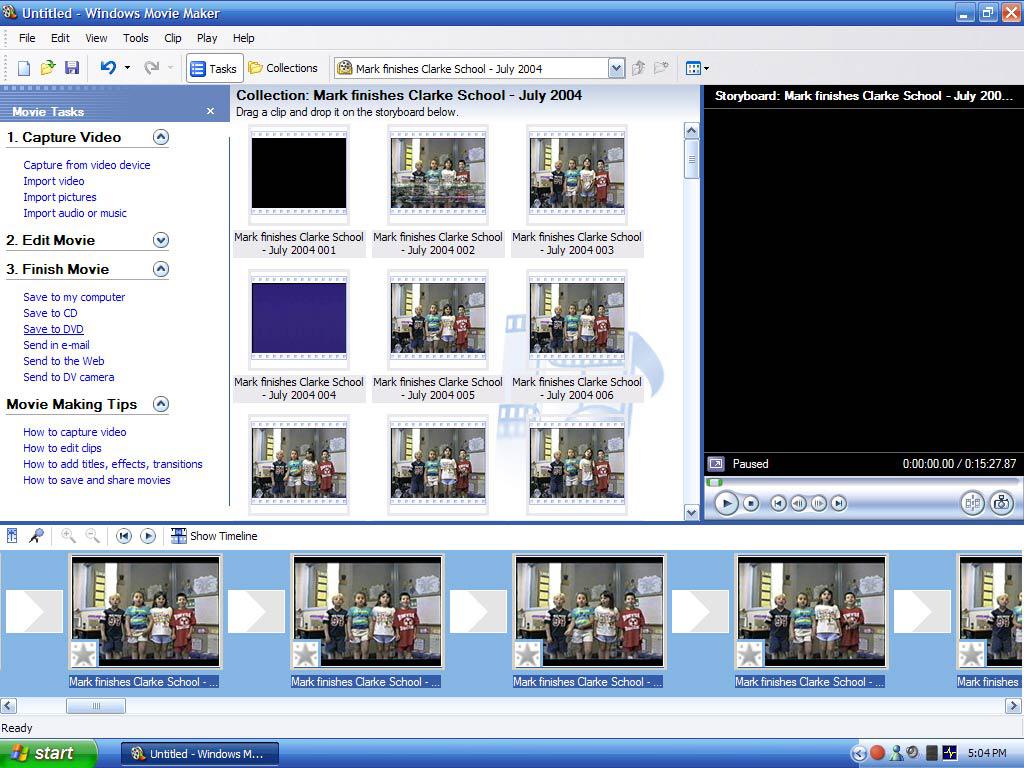Click the Next Frame button
This screenshot has width=1024, height=768.
[x=818, y=504]
